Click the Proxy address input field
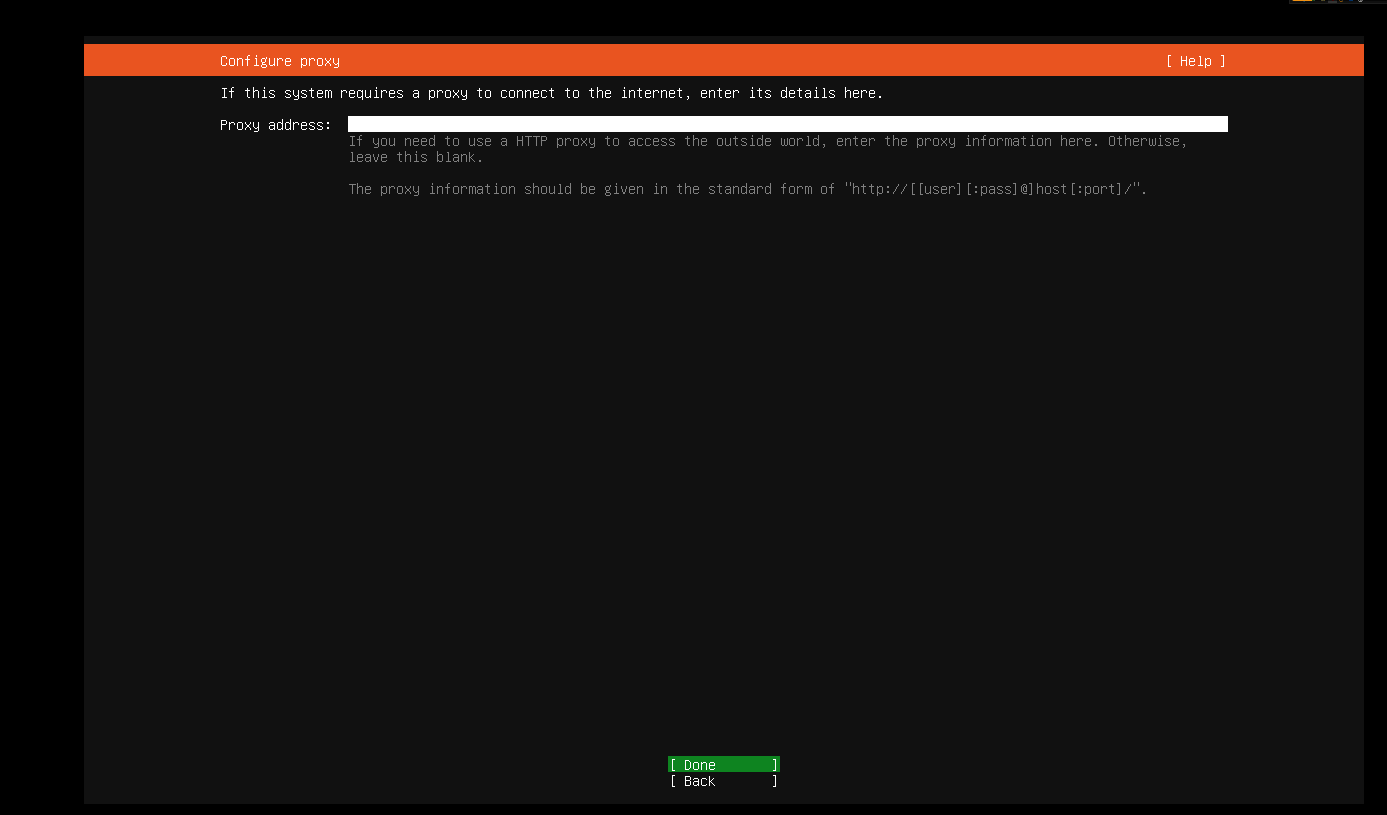The width and height of the screenshot is (1387, 815). coord(788,124)
